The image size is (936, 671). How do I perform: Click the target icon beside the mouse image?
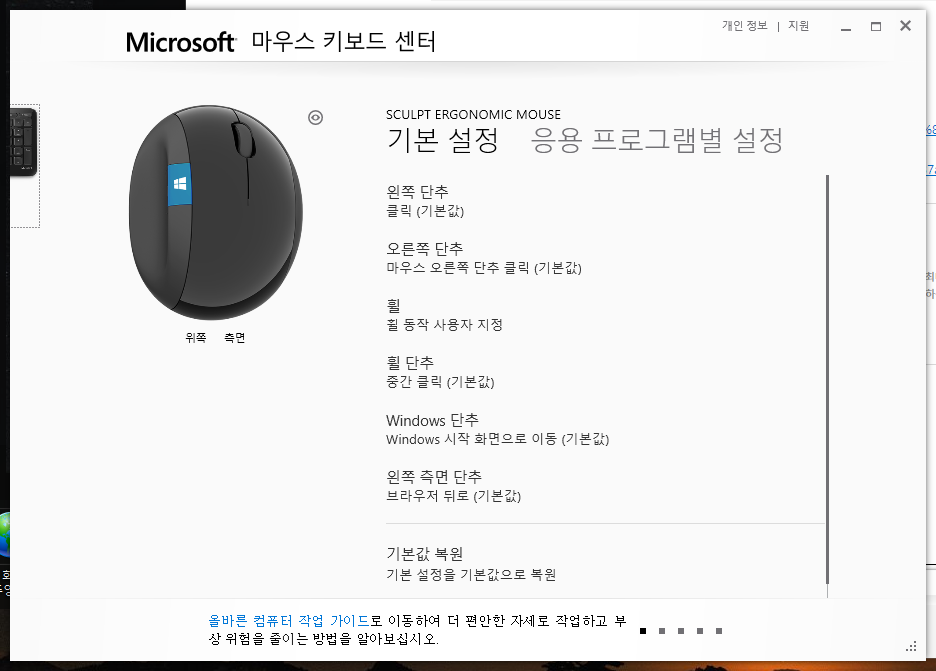[315, 118]
